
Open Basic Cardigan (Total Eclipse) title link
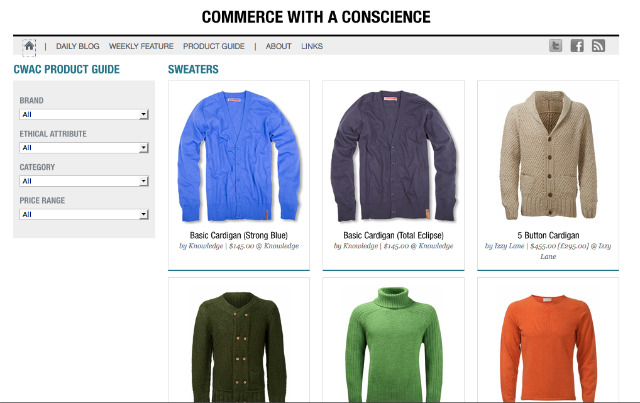393,235
